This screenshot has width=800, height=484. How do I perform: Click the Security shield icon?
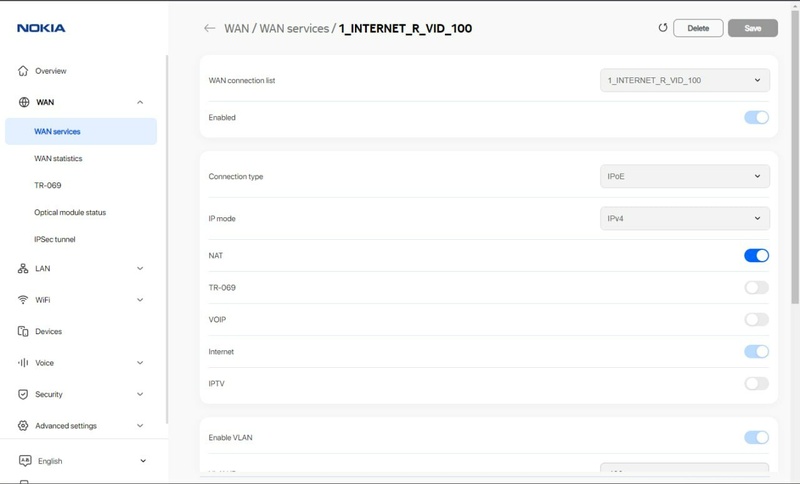click(x=24, y=394)
